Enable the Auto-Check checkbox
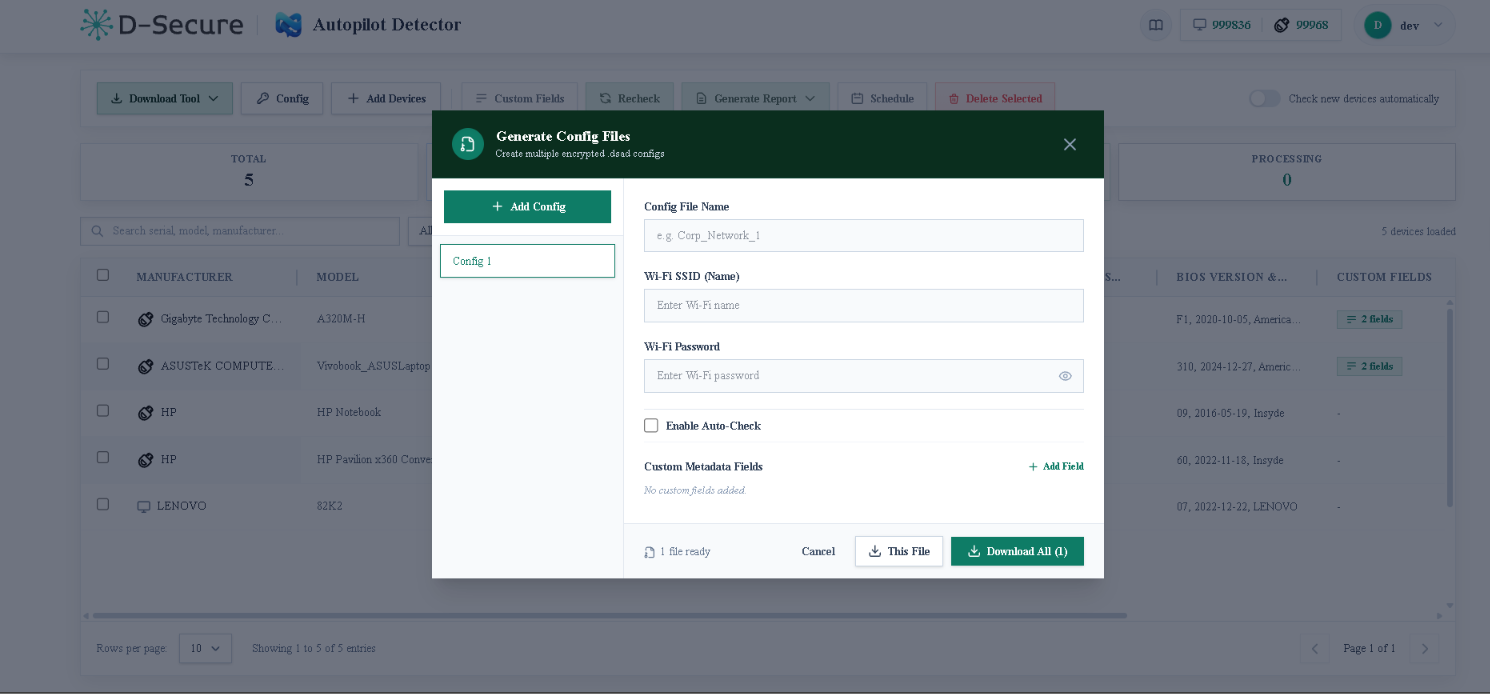The image size is (1490, 694). pyautogui.click(x=651, y=425)
